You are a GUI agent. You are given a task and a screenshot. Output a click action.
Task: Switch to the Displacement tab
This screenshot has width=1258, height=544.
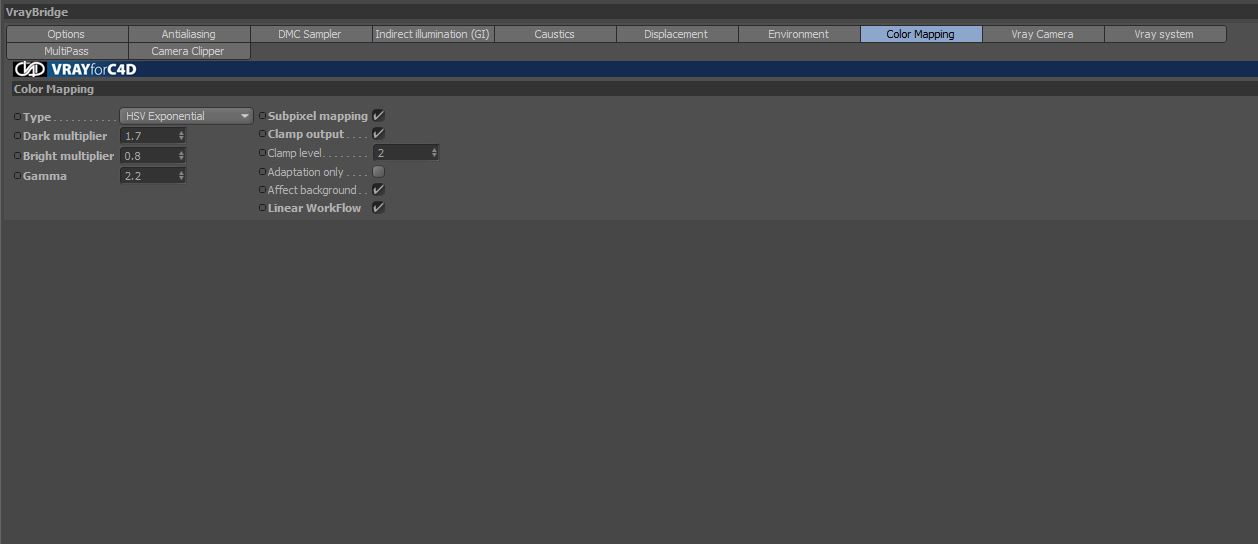[677, 34]
